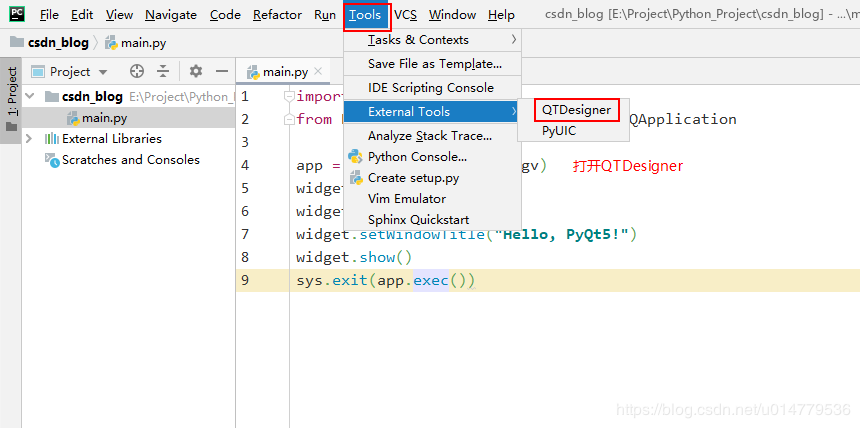860x428 pixels.
Task: Select Vim Emulator option
Action: (432, 199)
